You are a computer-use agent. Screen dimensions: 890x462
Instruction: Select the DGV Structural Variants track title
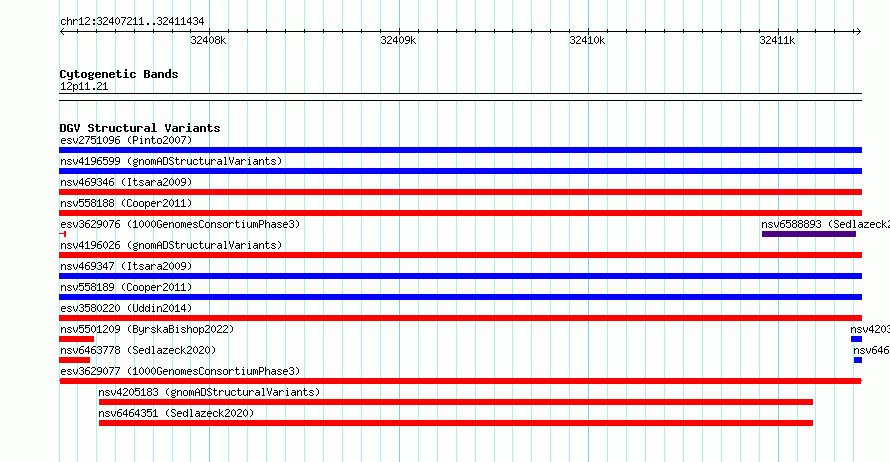[x=140, y=128]
